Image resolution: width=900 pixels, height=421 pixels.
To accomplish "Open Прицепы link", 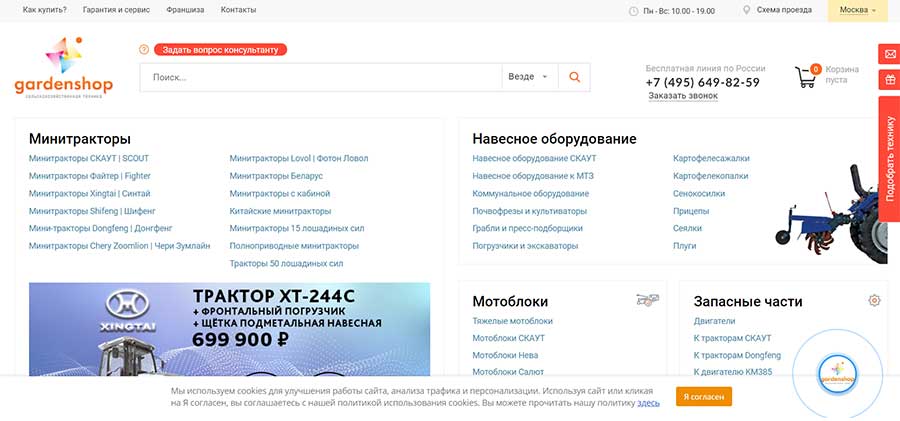I will tap(691, 211).
